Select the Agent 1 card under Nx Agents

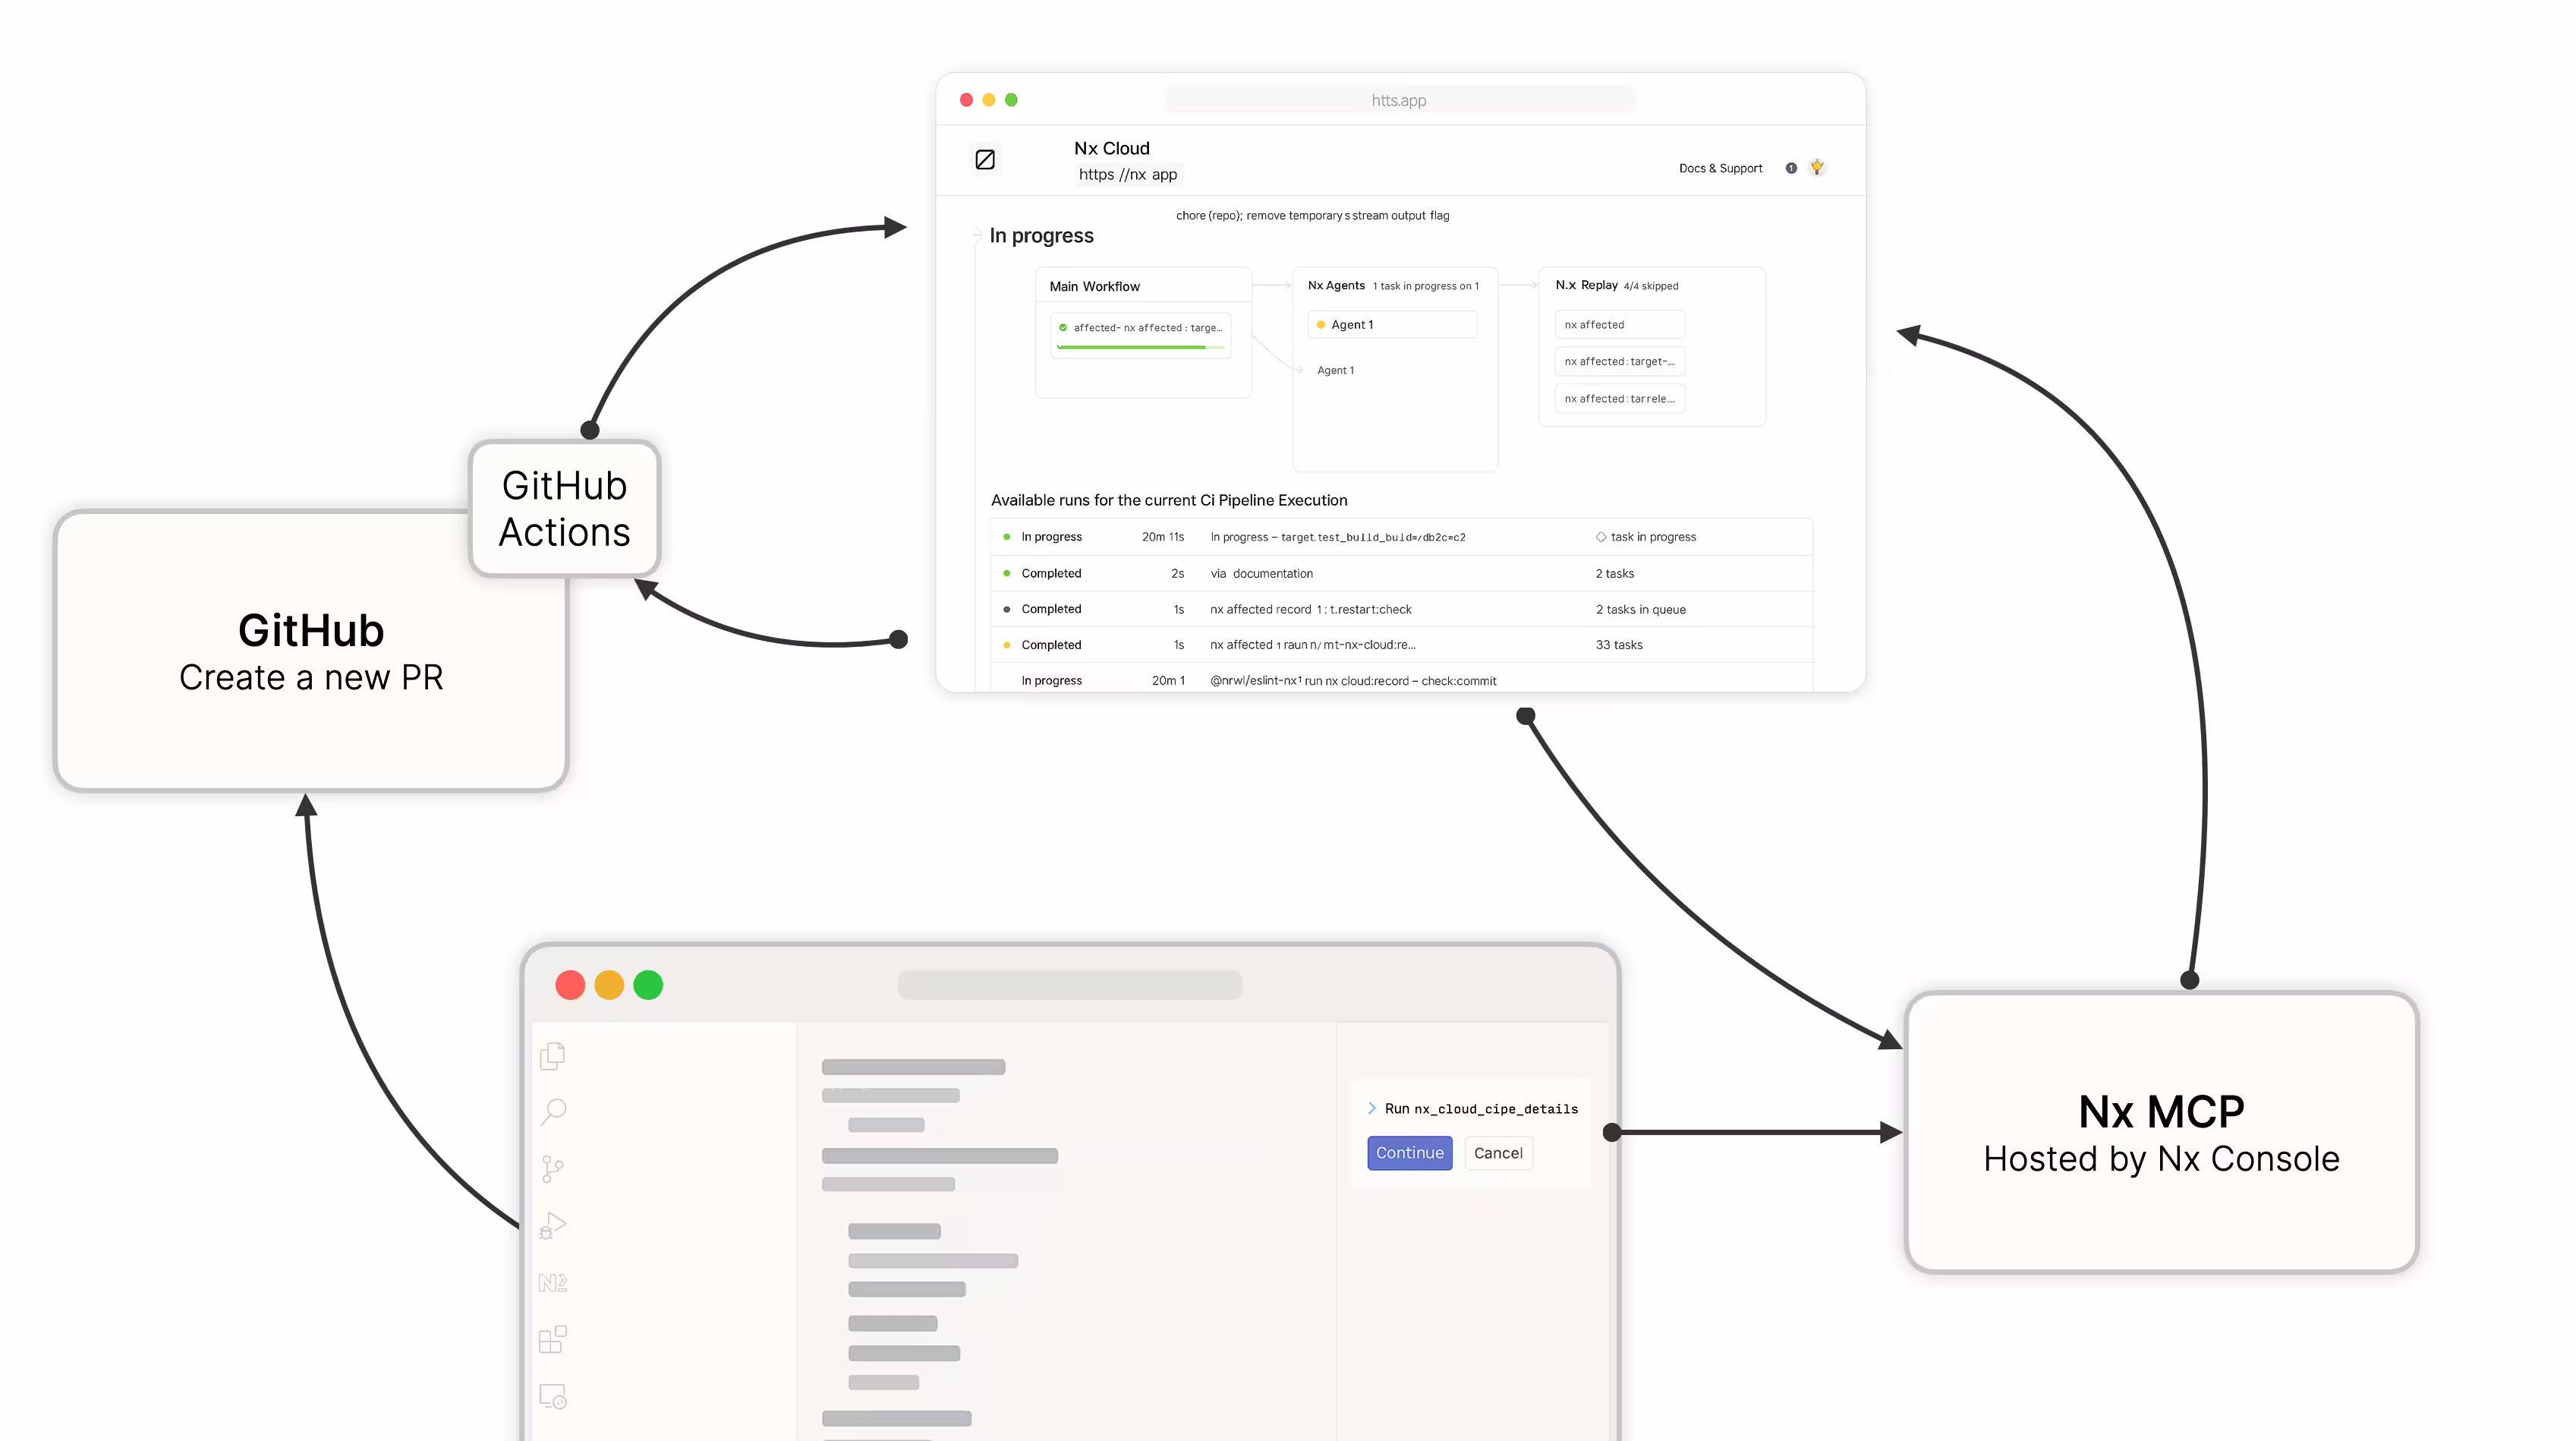tap(1392, 324)
